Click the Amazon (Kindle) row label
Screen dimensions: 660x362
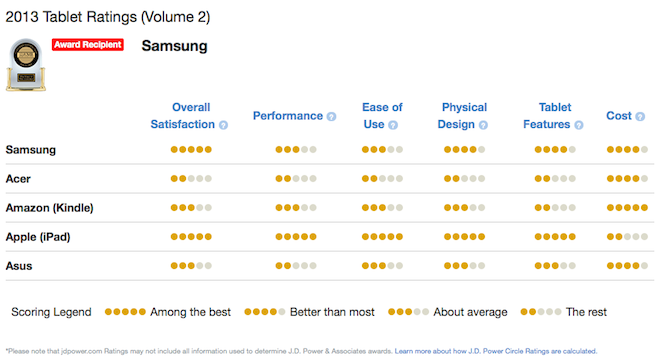[49, 208]
